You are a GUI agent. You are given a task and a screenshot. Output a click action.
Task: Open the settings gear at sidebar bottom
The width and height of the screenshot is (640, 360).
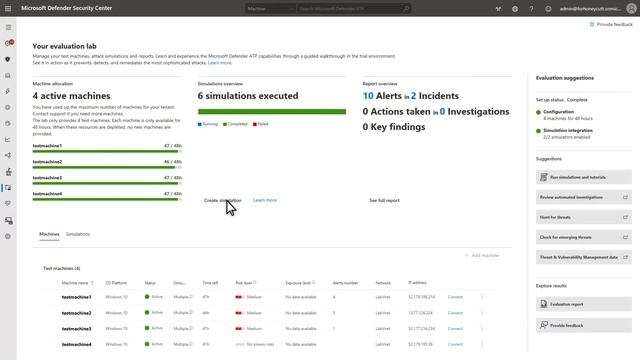coord(8,236)
